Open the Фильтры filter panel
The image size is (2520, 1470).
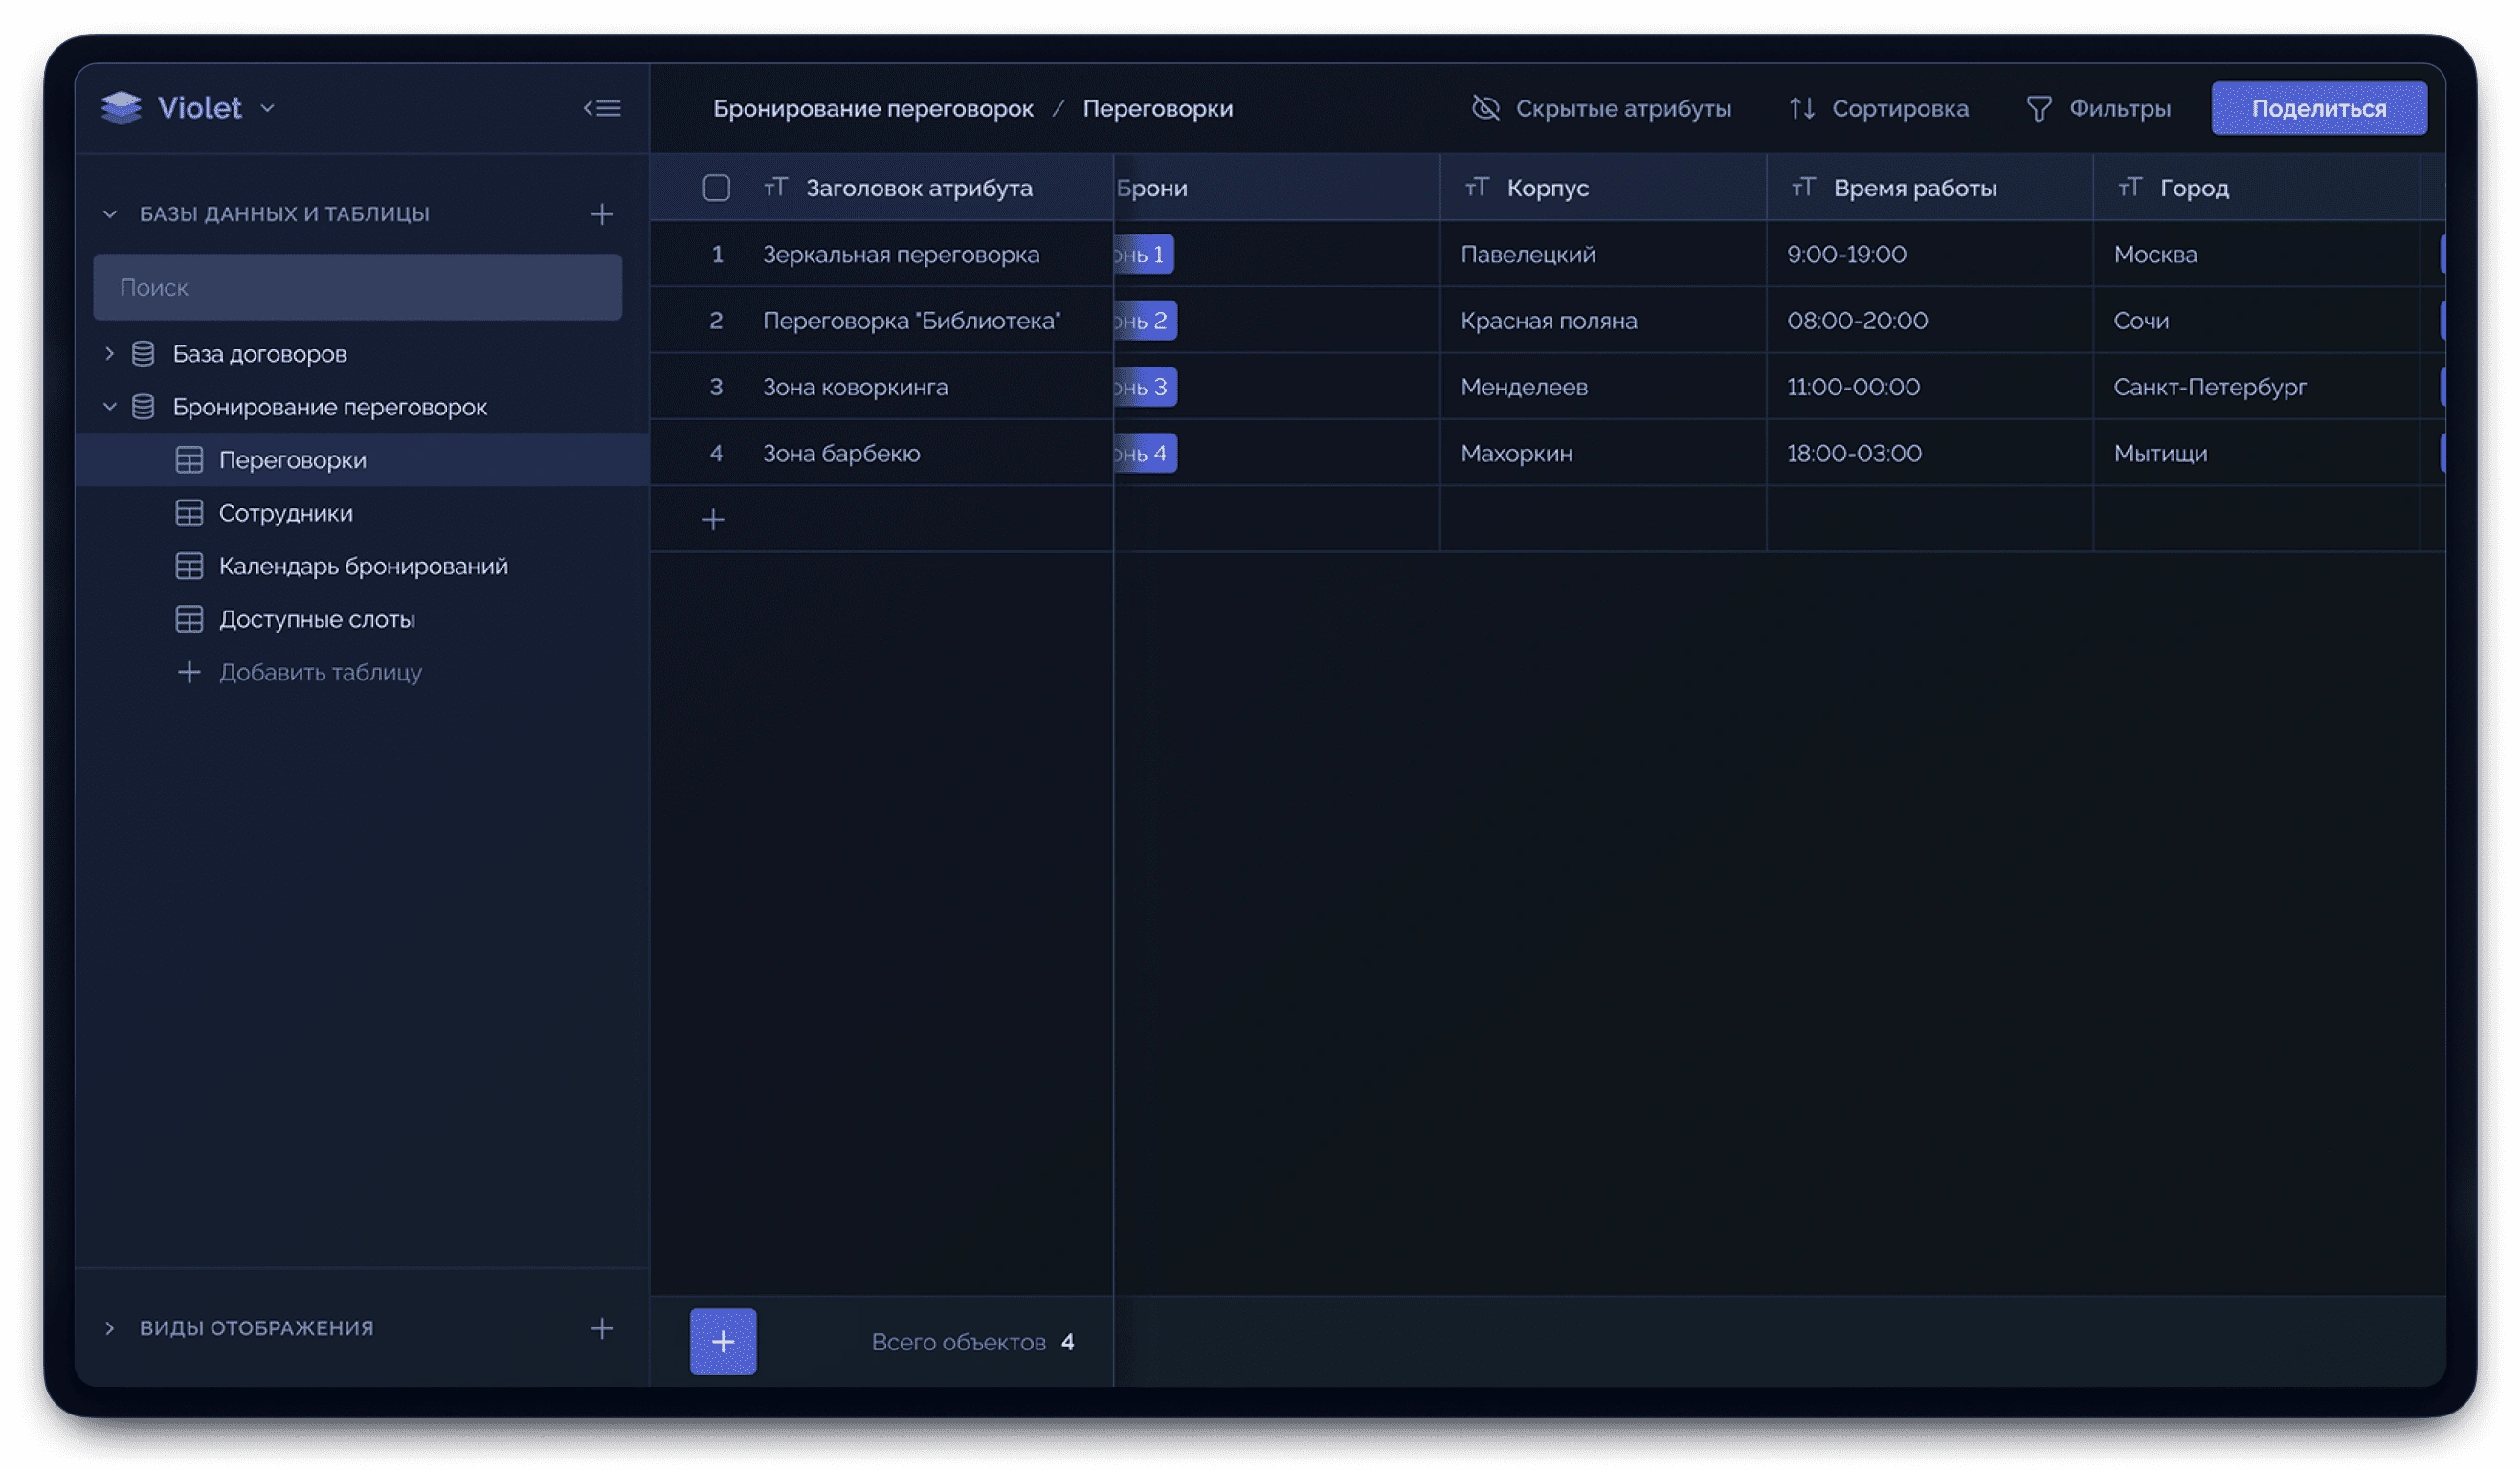tap(2098, 108)
